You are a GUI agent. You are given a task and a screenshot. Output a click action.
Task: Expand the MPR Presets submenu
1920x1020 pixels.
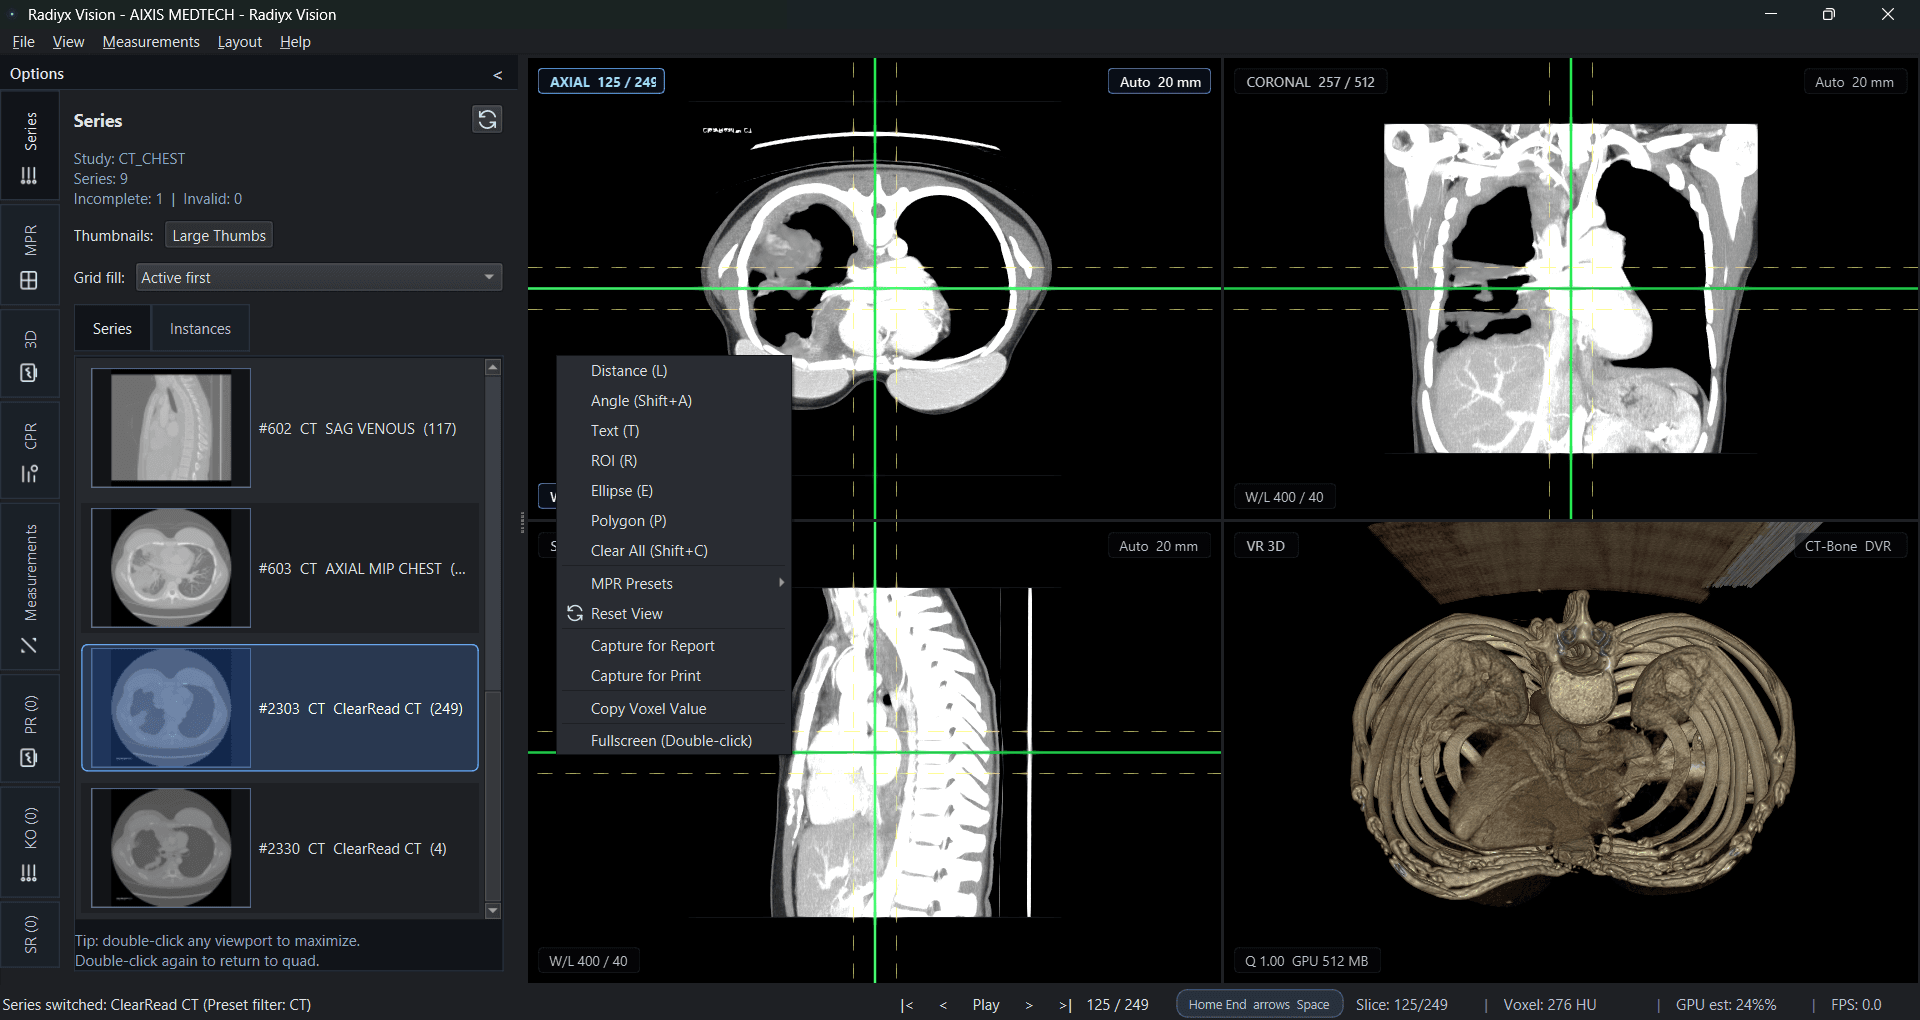674,584
